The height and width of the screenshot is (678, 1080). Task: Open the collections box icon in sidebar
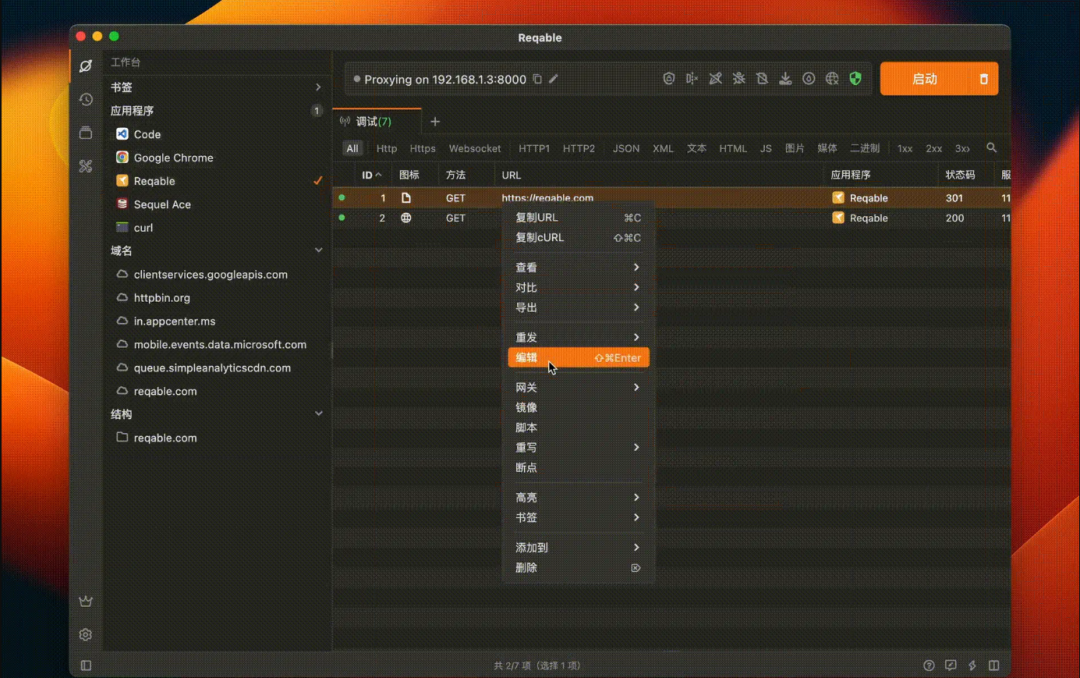tap(85, 133)
